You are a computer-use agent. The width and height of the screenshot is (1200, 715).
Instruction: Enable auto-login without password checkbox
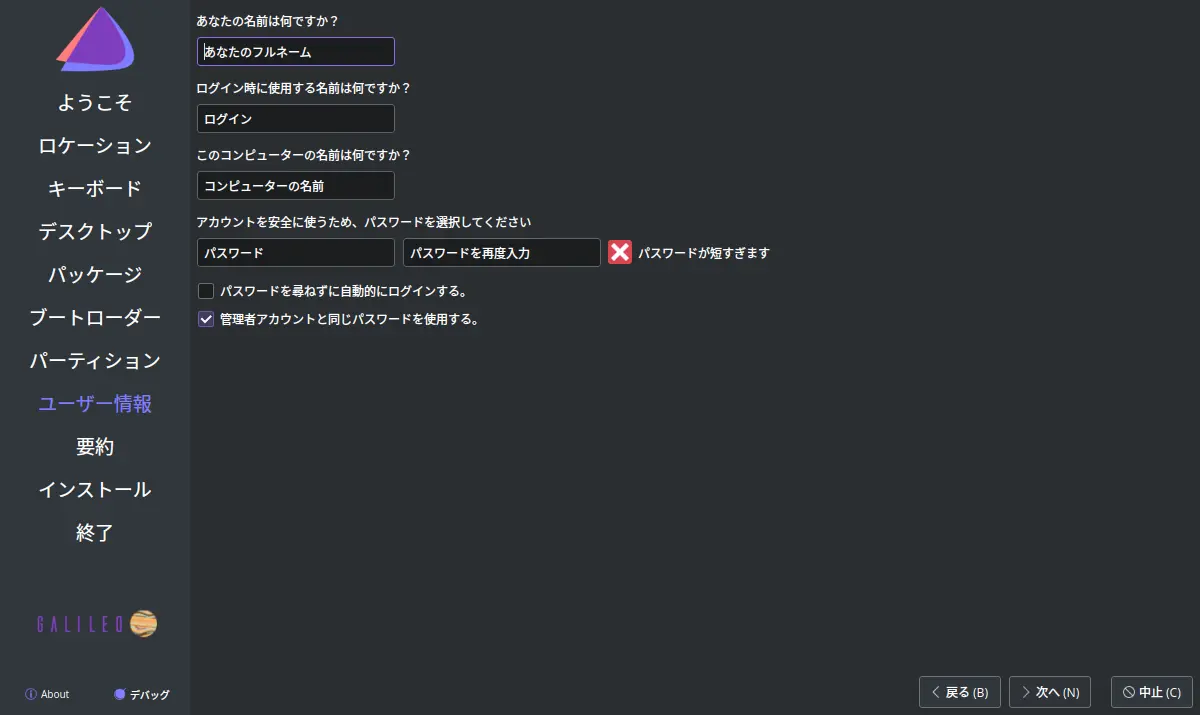pyautogui.click(x=206, y=292)
